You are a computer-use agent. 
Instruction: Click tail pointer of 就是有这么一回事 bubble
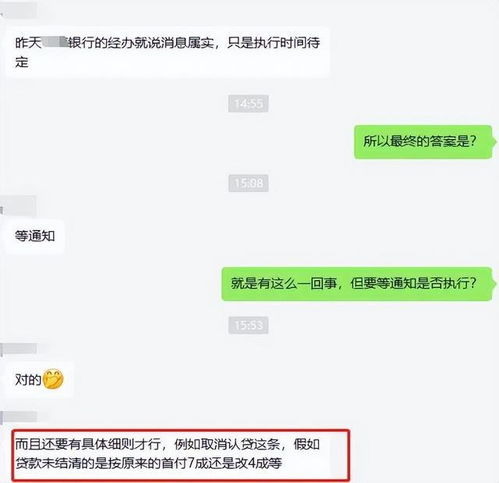click(494, 284)
